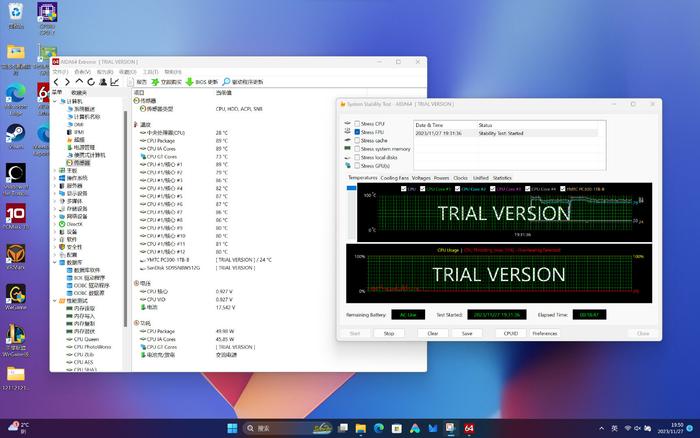Screen dimensions: 700x438
Task: Open the 文件(F) File menu
Action: pos(60,72)
